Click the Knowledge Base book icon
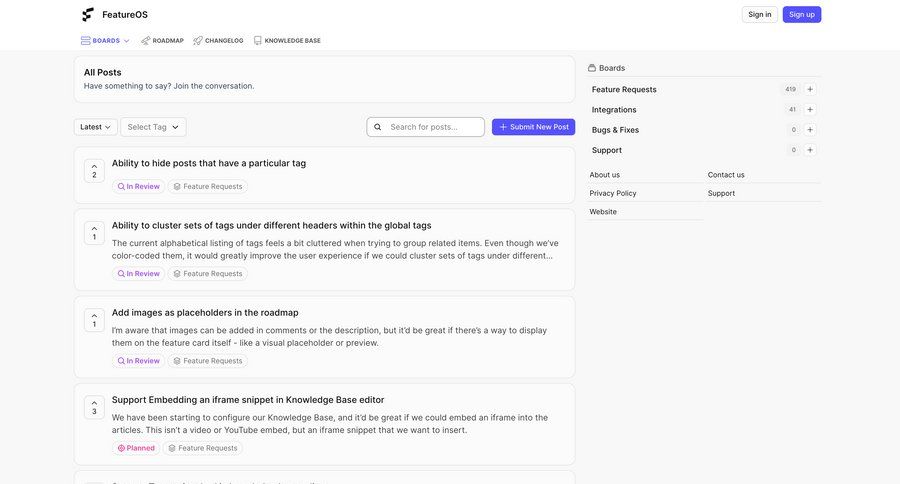The height and width of the screenshot is (484, 900). tap(258, 41)
